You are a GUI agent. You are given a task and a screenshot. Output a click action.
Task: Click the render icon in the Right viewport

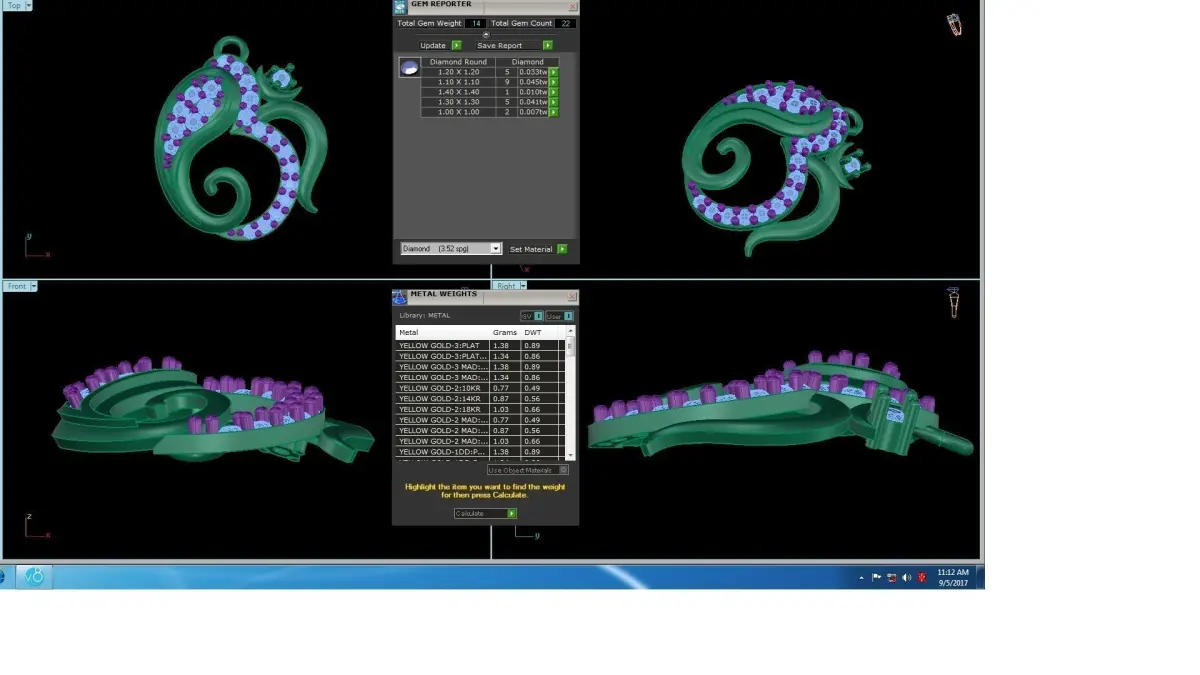tap(953, 302)
